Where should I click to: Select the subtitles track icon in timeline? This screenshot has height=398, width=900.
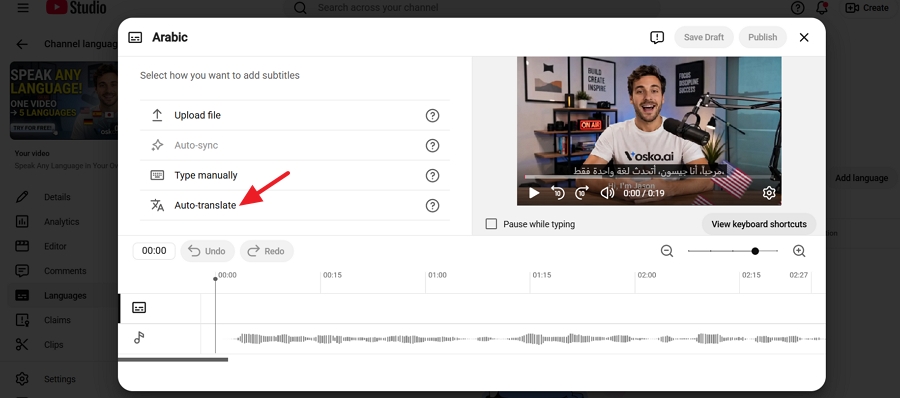pos(139,308)
